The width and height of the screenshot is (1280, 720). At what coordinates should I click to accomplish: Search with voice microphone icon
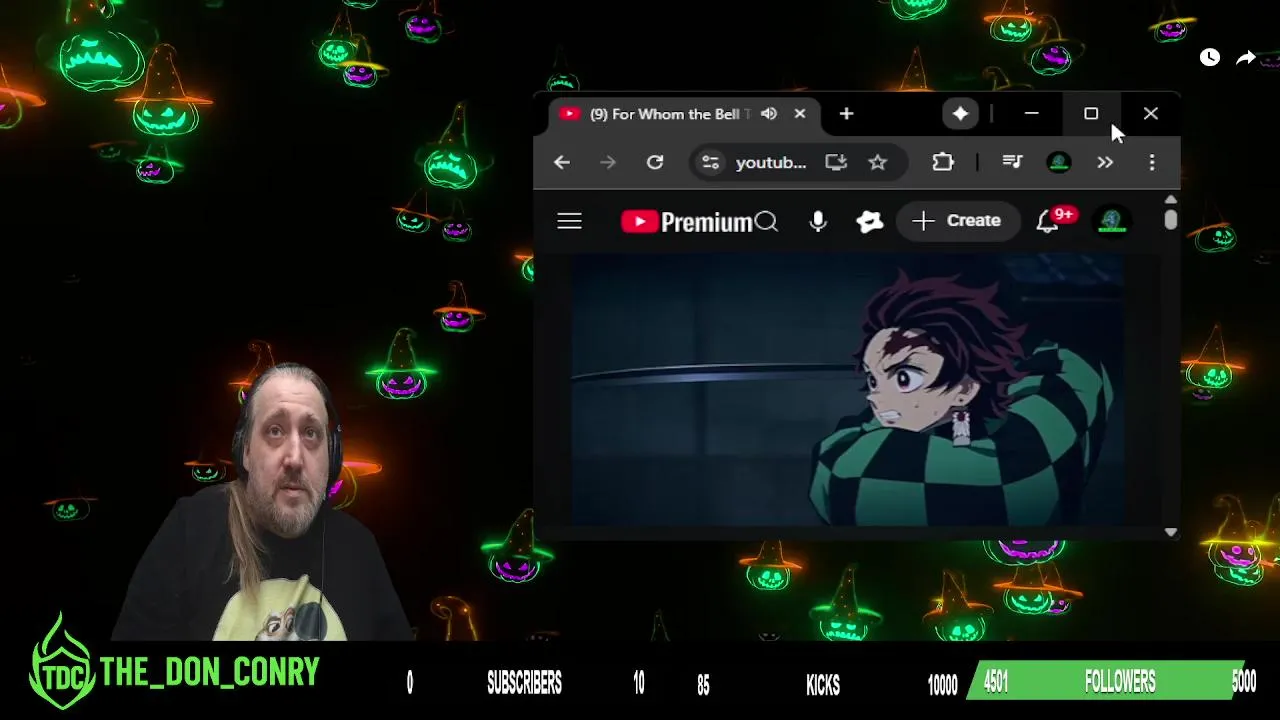coord(818,221)
